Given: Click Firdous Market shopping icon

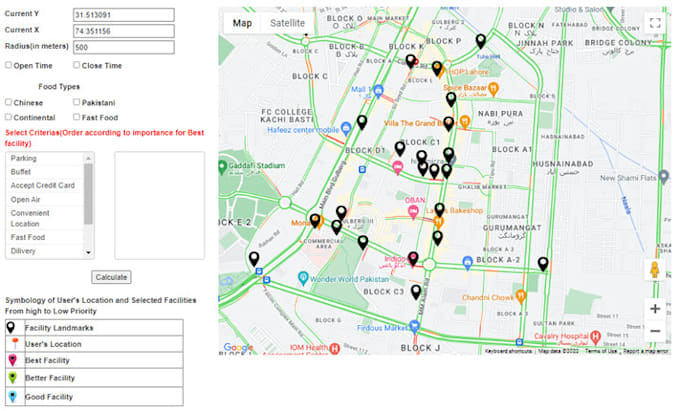Looking at the screenshot, I should (x=414, y=326).
